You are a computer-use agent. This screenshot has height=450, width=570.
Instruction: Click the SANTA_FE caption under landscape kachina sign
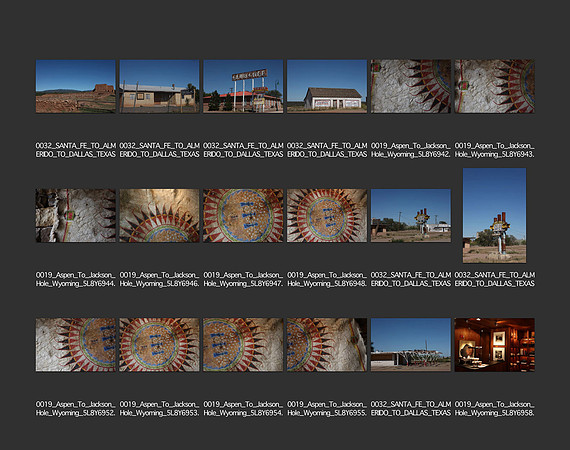coord(411,279)
